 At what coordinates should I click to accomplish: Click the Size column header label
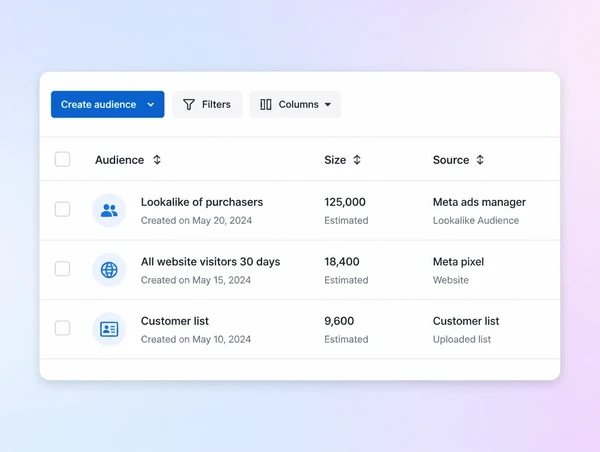coord(335,160)
